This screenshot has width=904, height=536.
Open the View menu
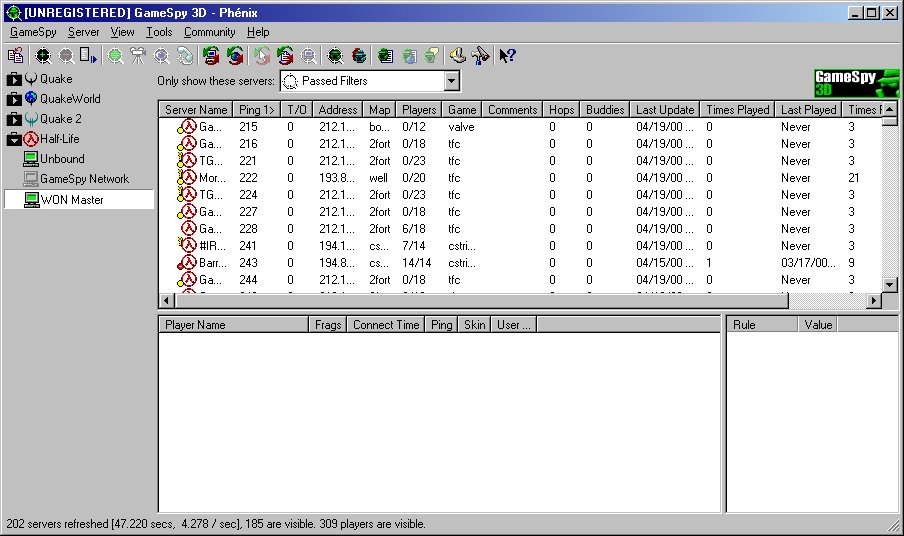pos(122,32)
